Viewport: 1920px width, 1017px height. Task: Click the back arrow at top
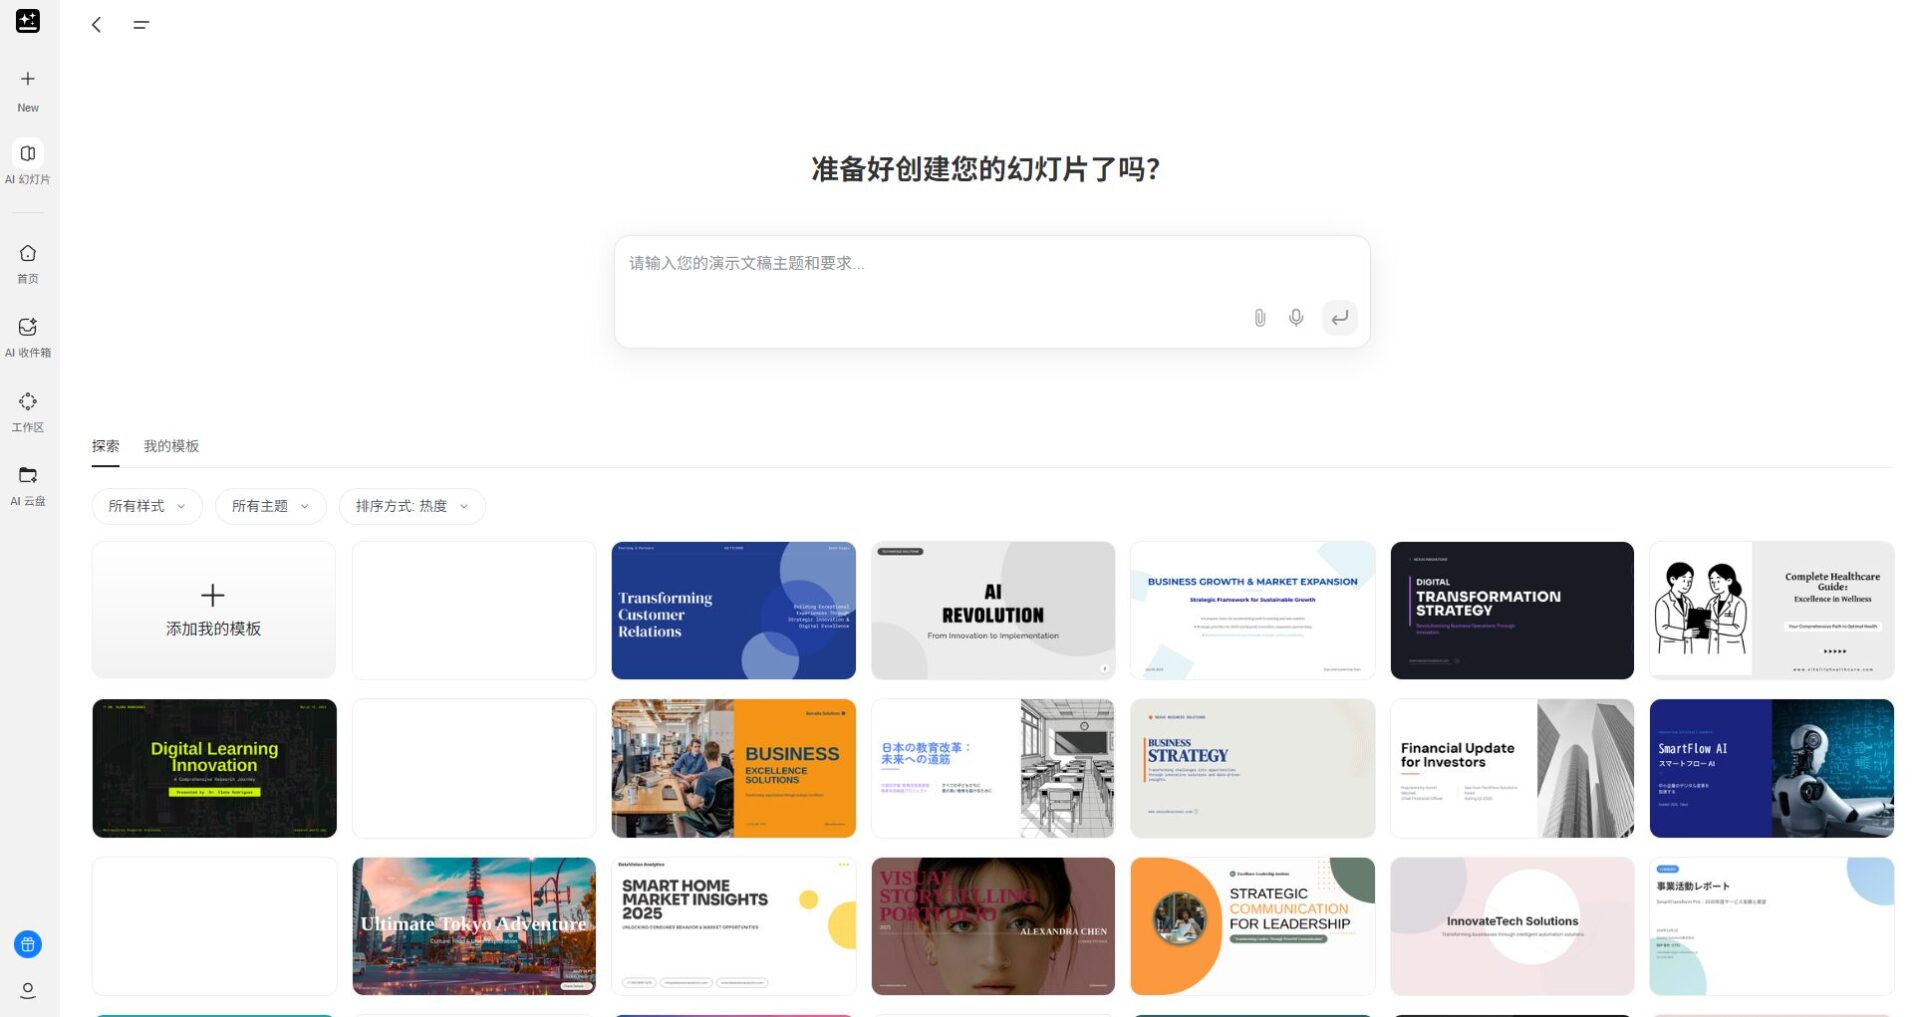point(97,25)
